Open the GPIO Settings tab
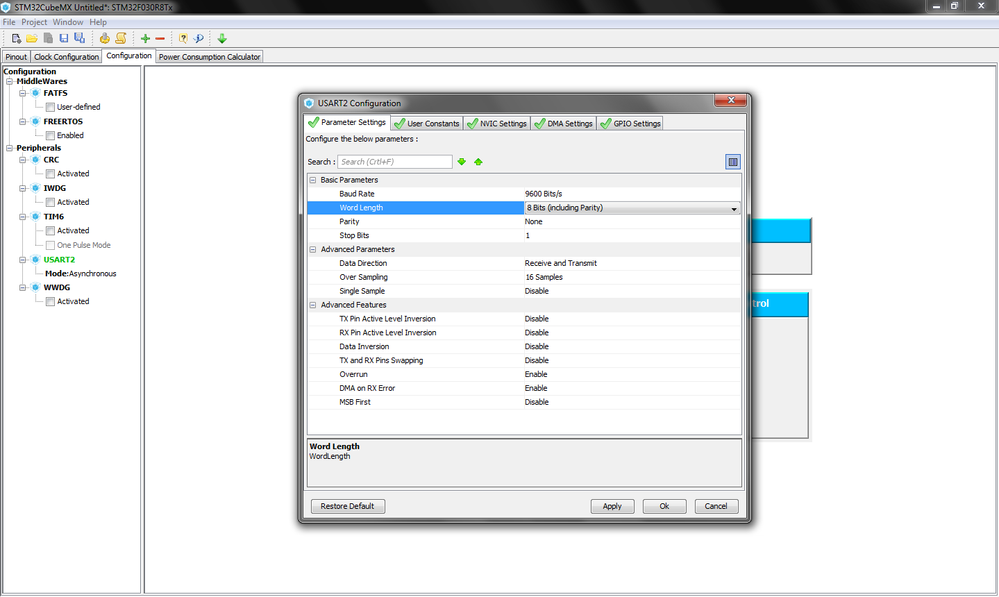 point(631,124)
